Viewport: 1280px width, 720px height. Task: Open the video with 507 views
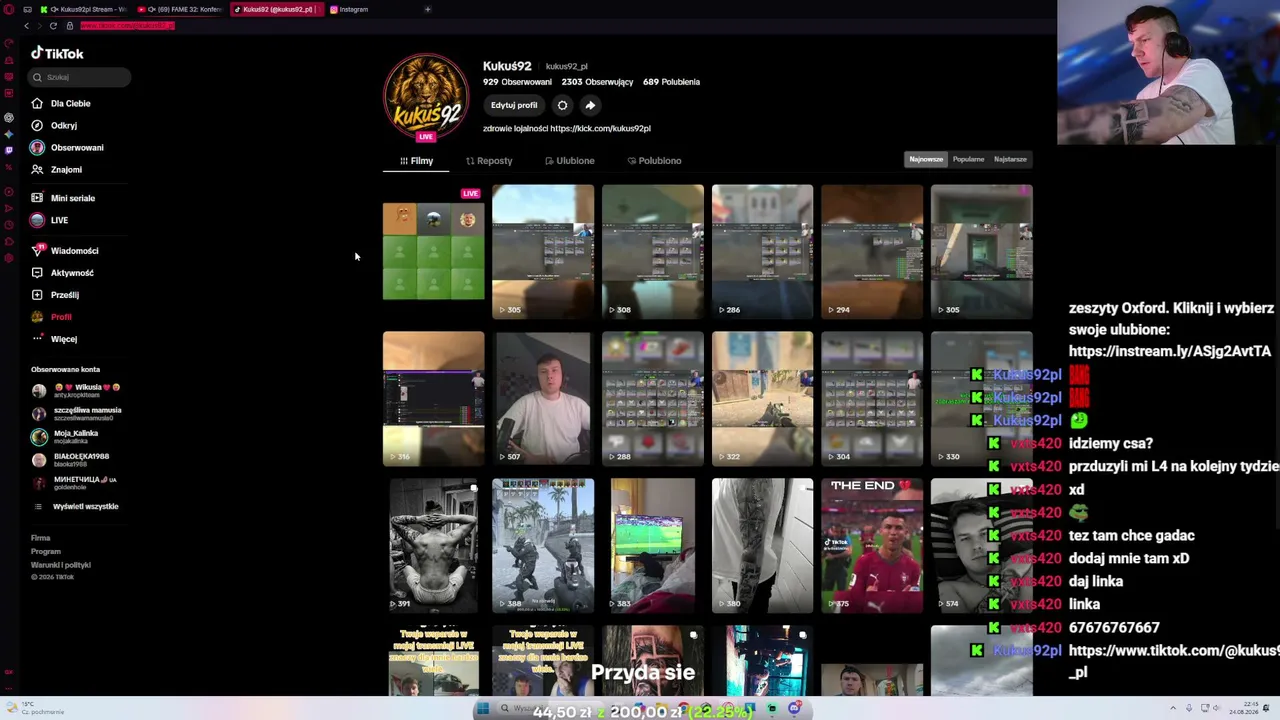[543, 398]
